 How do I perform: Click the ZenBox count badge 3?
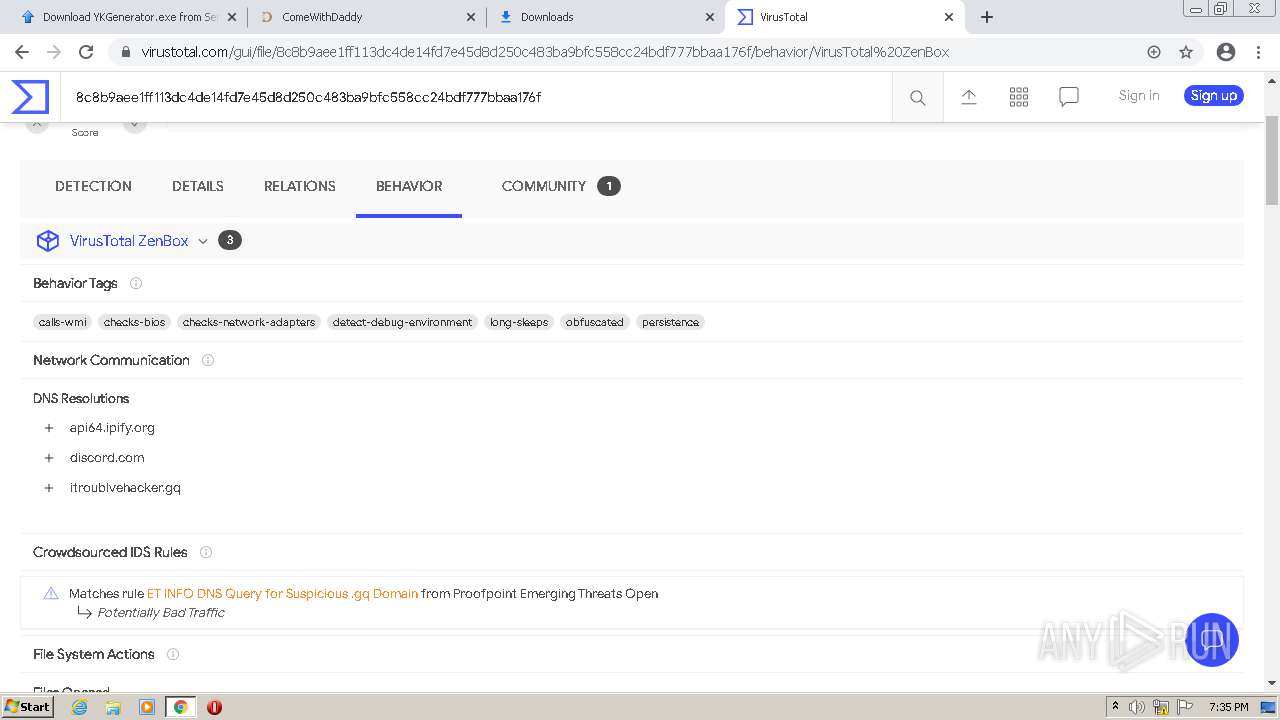pos(230,240)
